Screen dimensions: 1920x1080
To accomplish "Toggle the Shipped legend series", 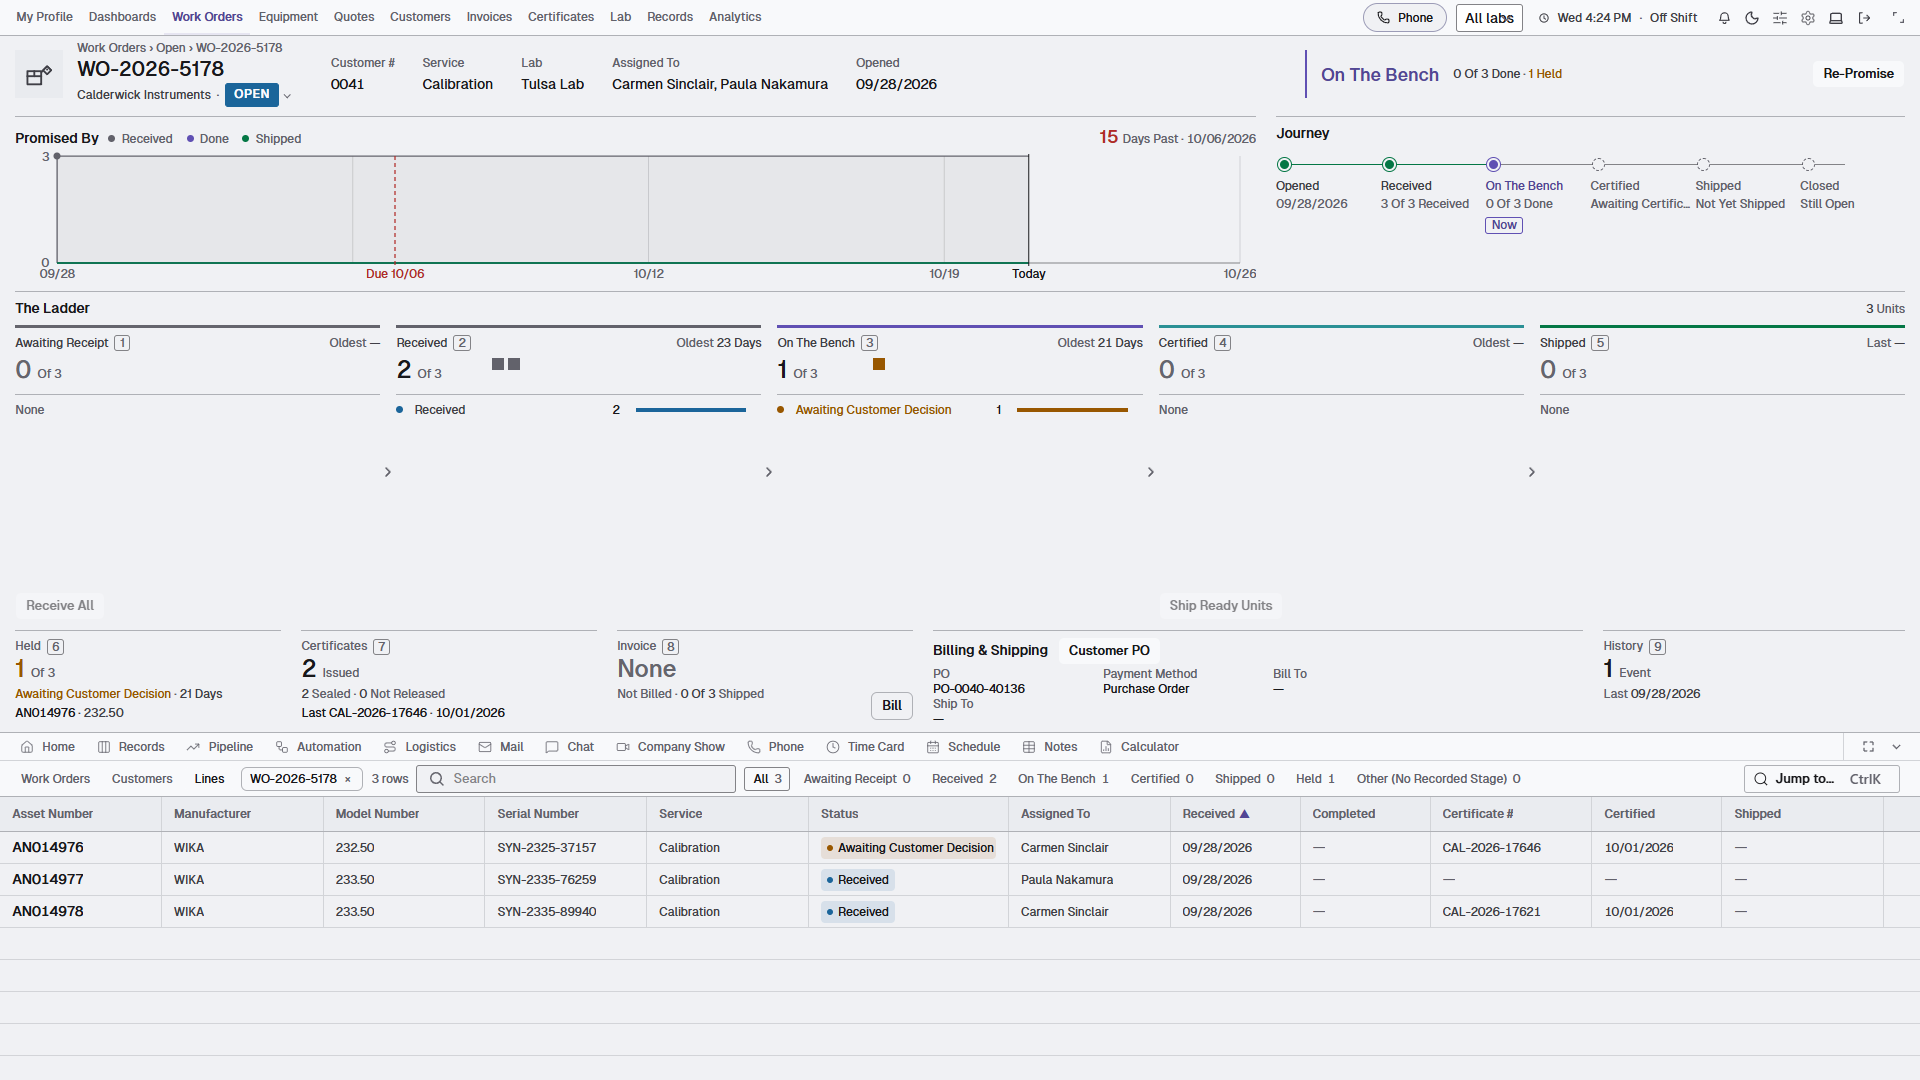I will 271,139.
